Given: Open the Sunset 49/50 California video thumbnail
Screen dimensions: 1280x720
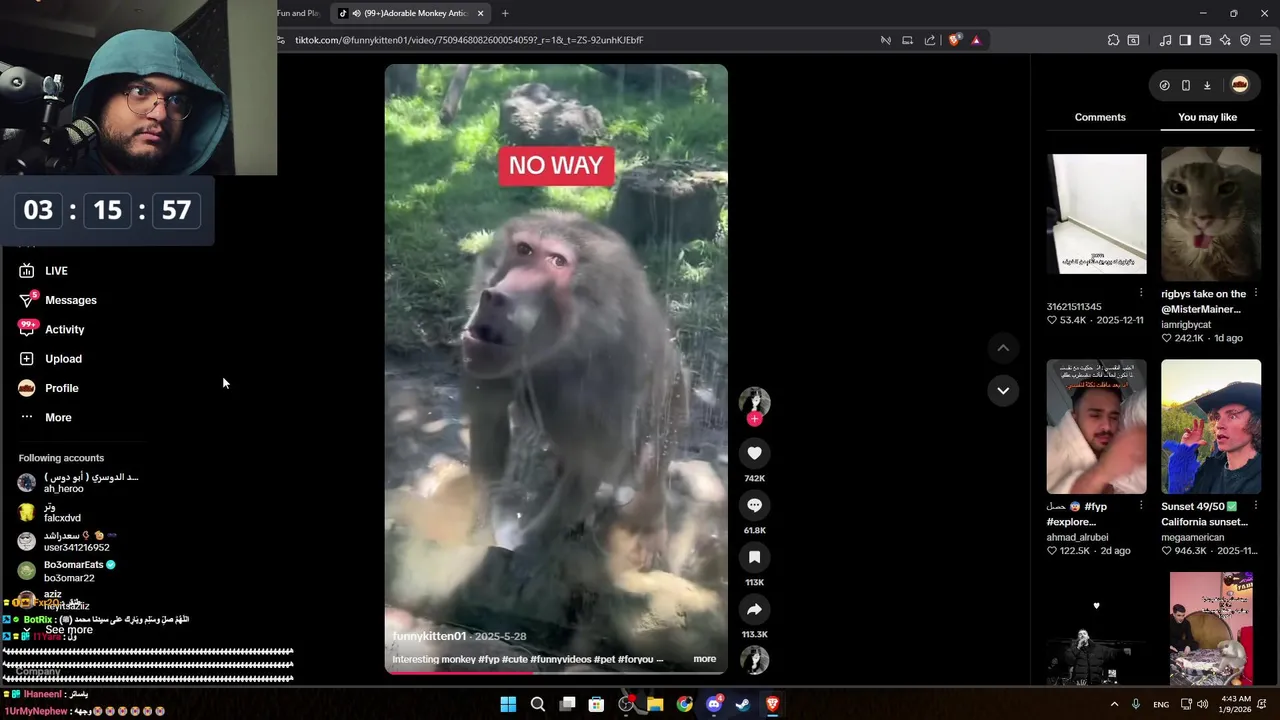Looking at the screenshot, I should coord(1211,427).
